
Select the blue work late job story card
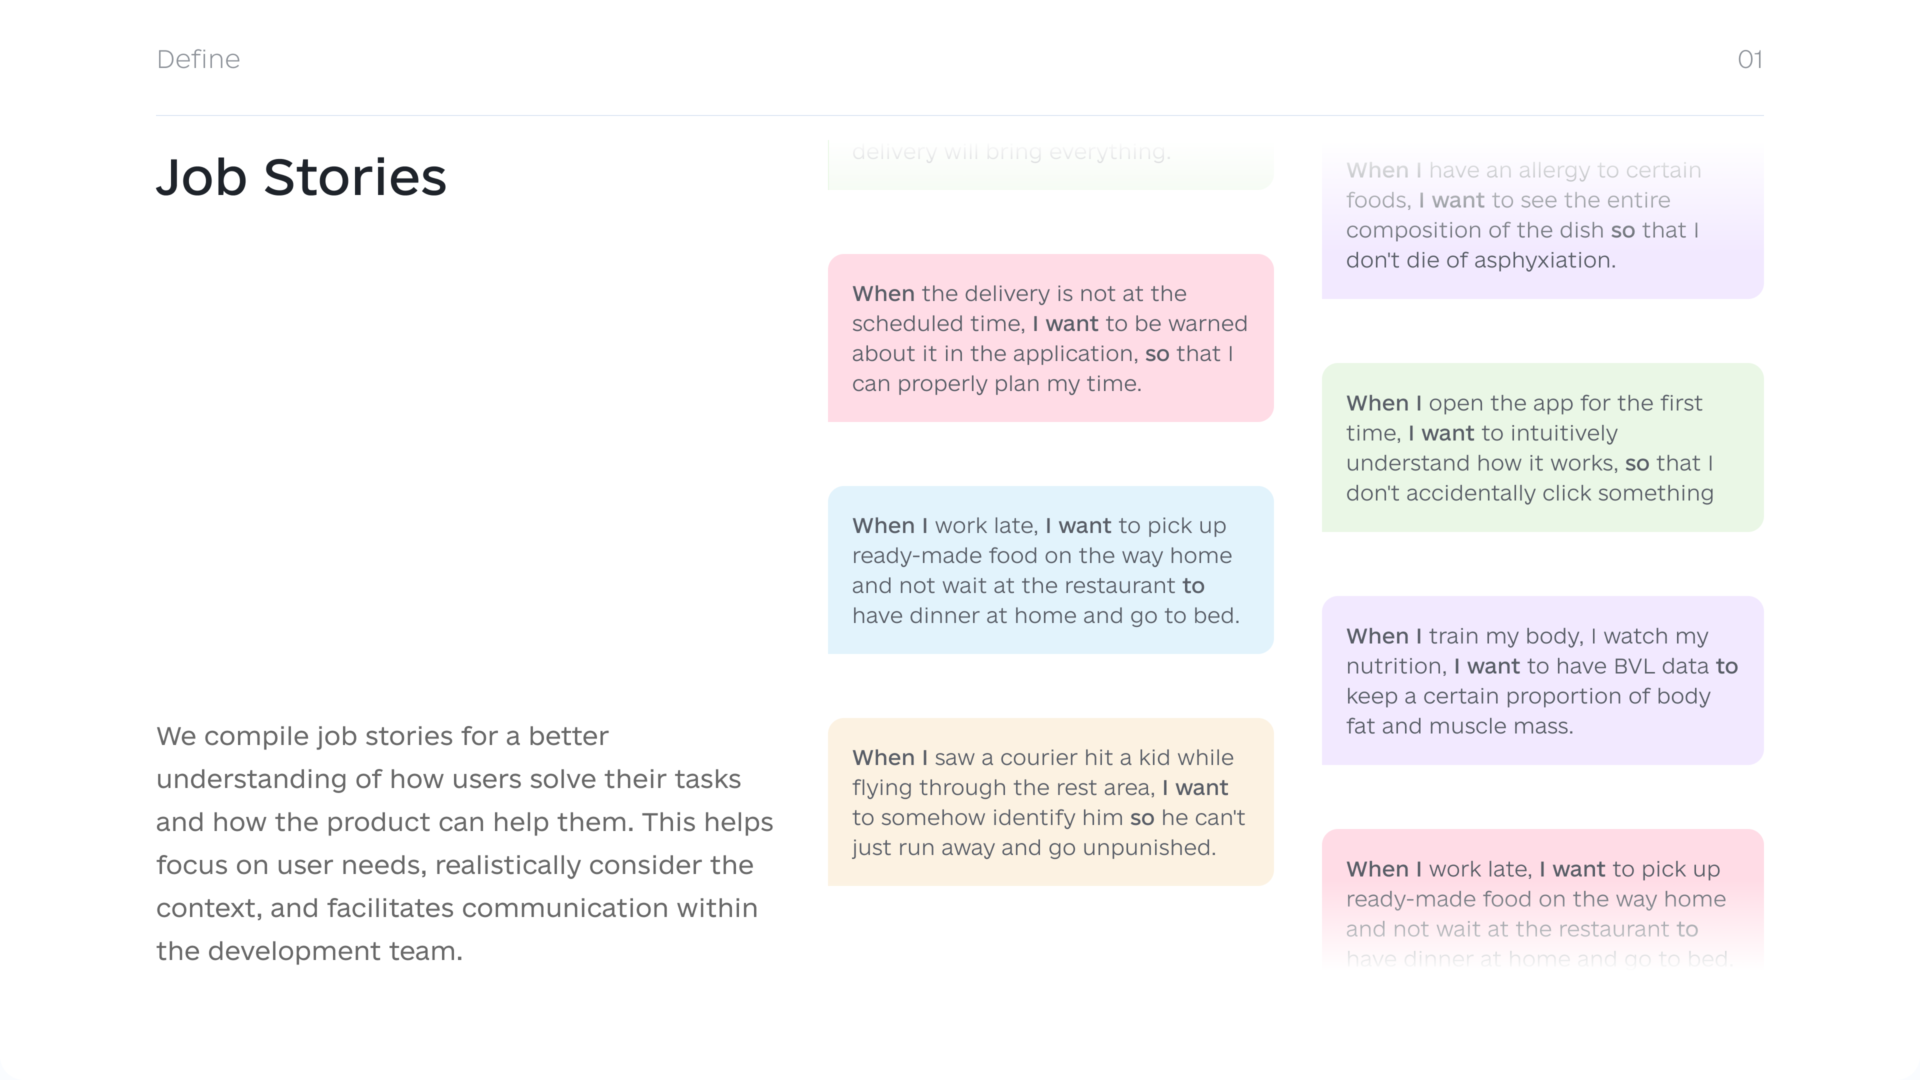pyautogui.click(x=1050, y=570)
